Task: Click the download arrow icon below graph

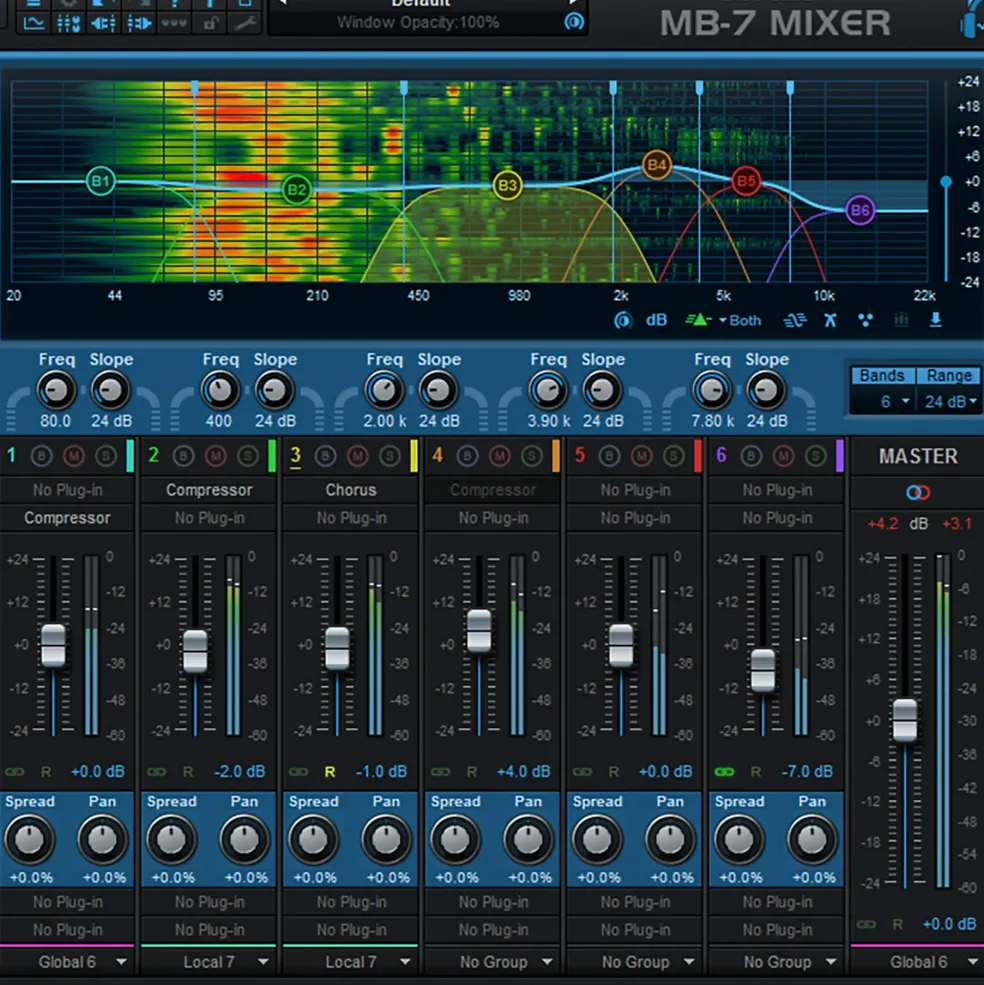Action: [x=936, y=320]
